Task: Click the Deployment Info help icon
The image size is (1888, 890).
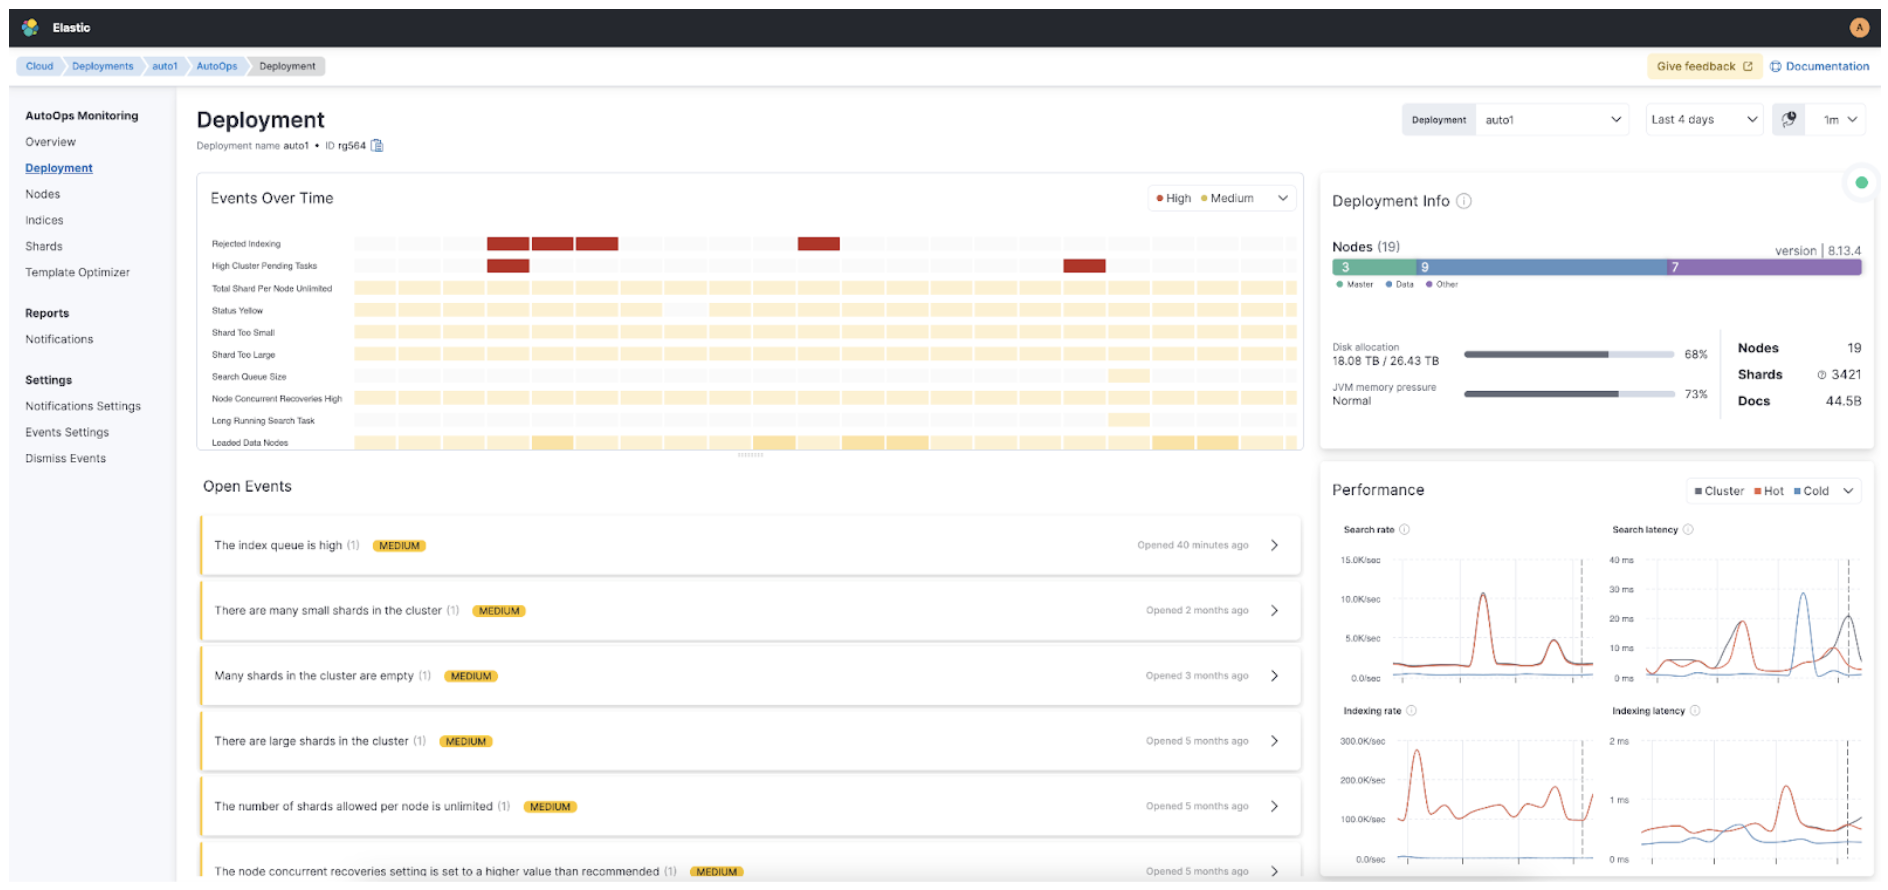Action: (x=1464, y=201)
